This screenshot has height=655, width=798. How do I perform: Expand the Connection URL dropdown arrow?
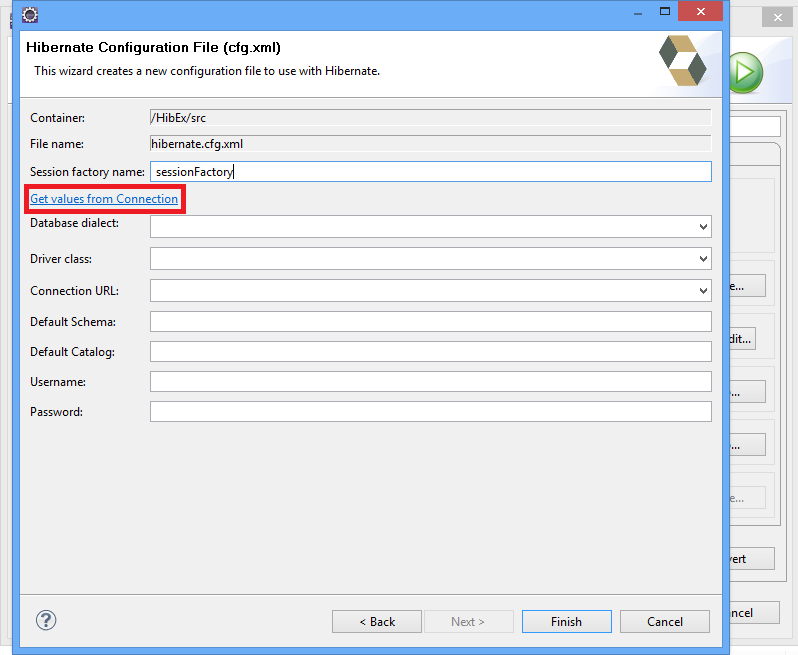(x=703, y=291)
